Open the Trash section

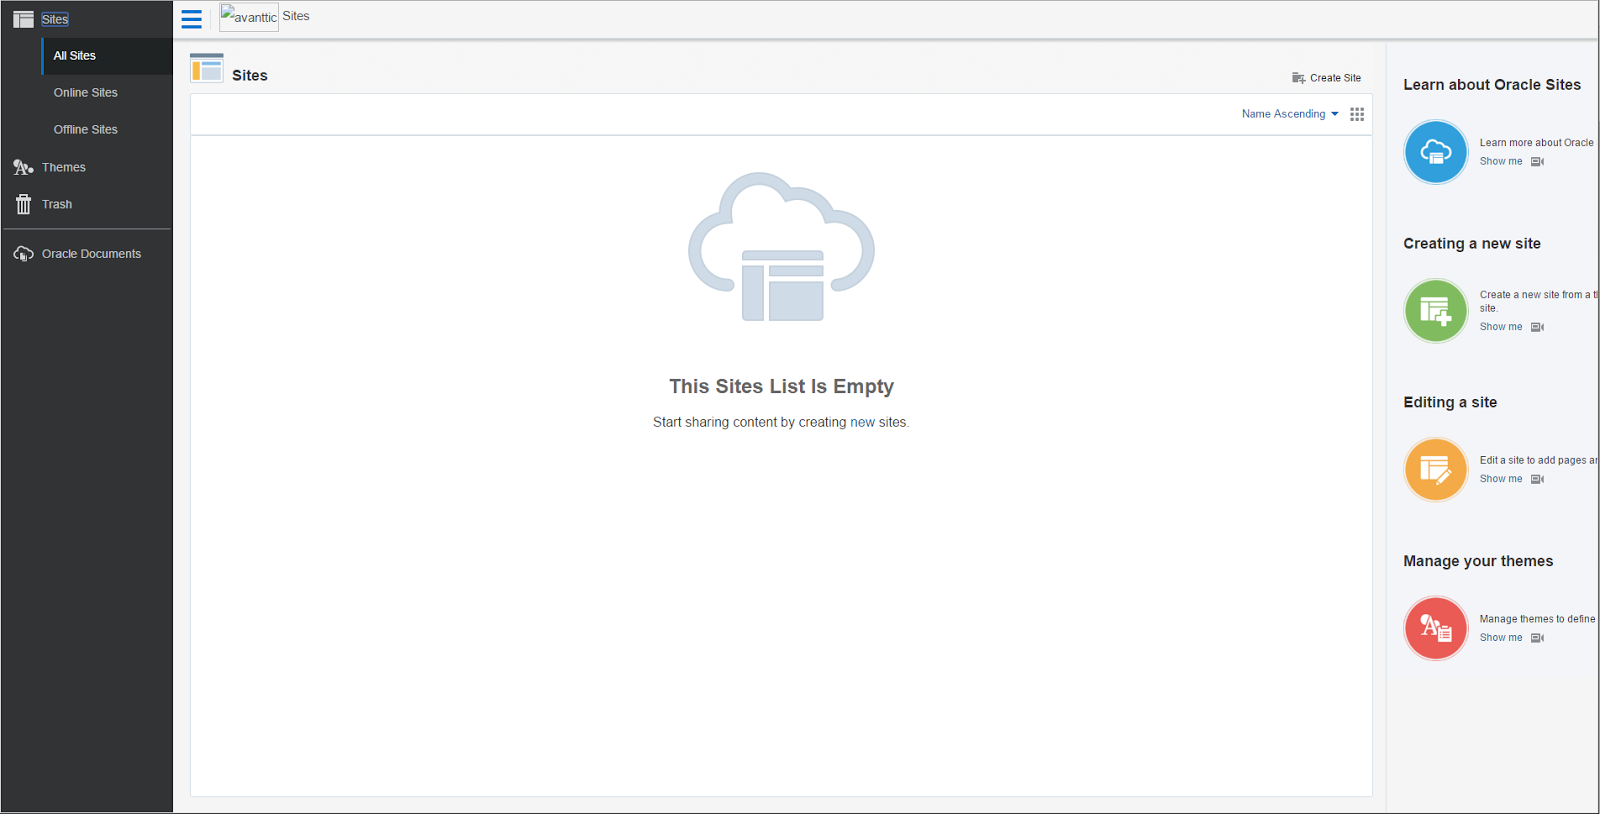(x=57, y=204)
